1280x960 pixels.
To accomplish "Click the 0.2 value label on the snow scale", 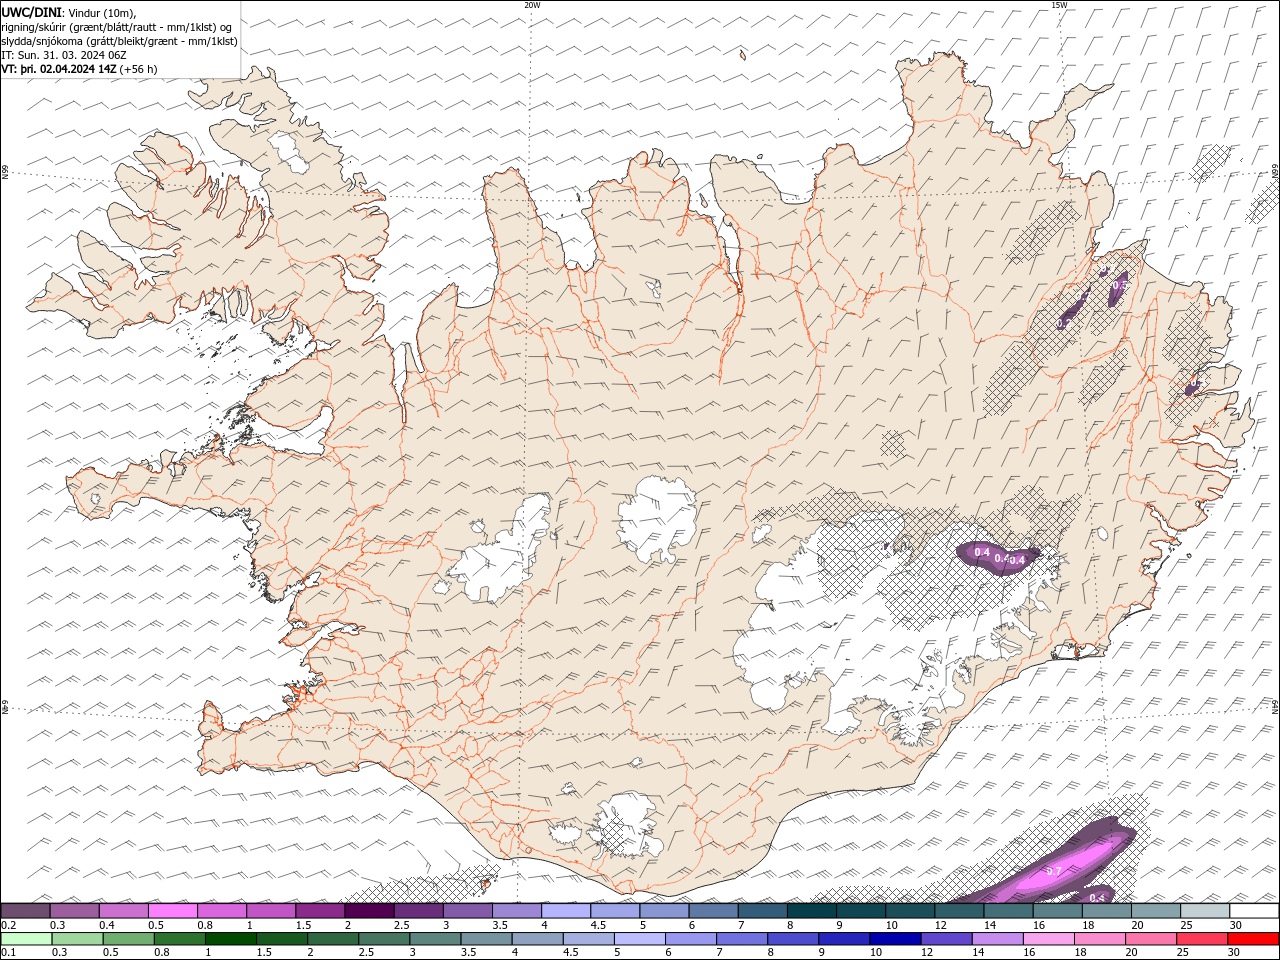I will click(x=9, y=924).
